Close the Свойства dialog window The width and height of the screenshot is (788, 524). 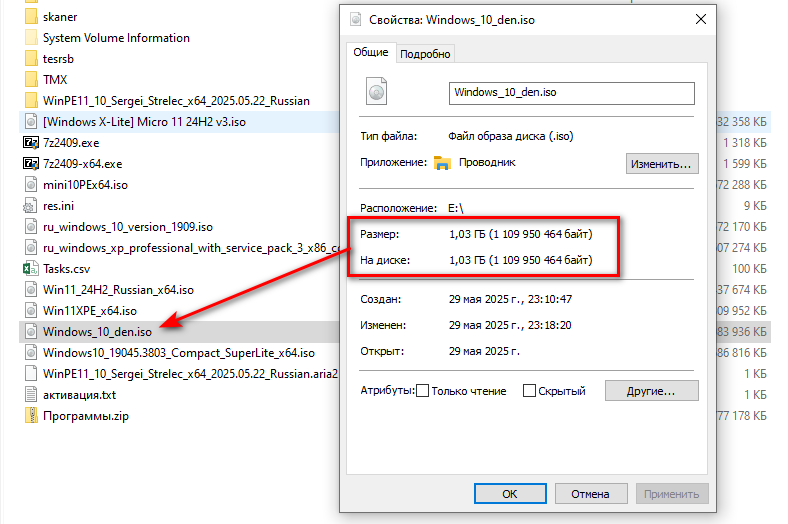tap(701, 20)
